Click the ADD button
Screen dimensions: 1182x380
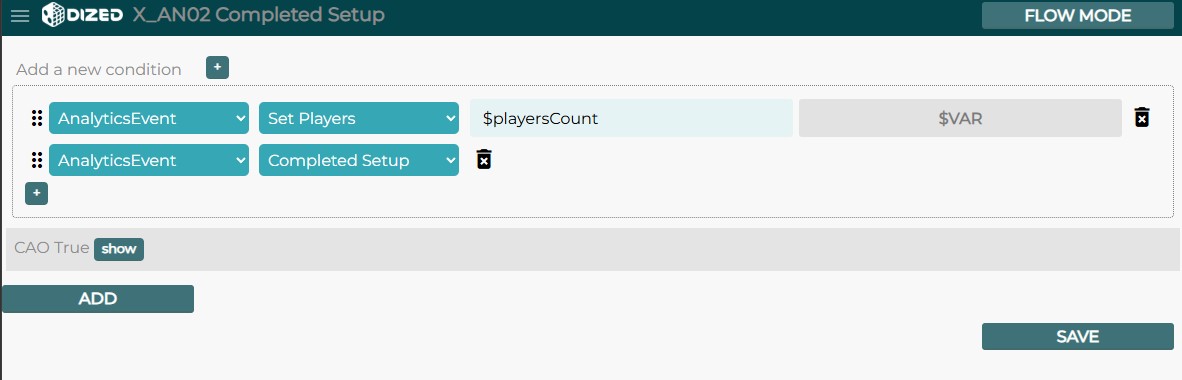click(98, 299)
